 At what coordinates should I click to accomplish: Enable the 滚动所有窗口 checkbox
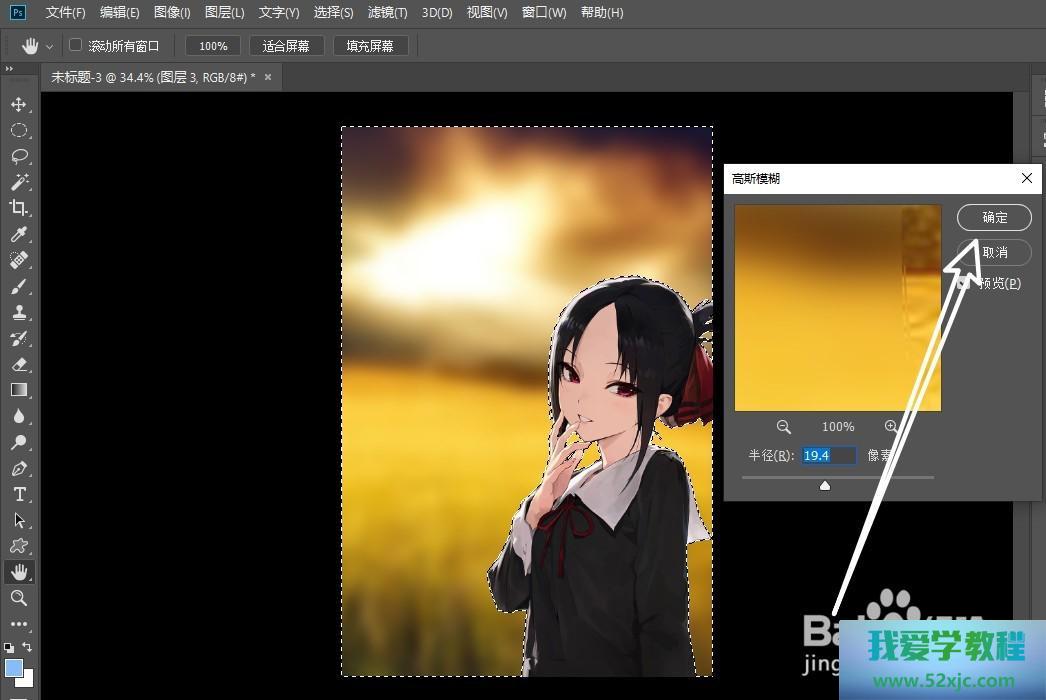(x=75, y=45)
